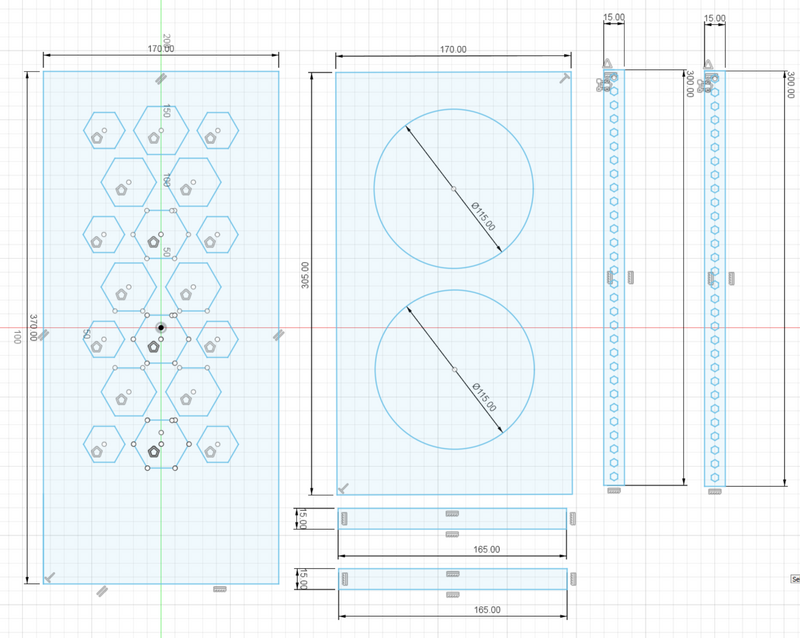
Task: Click the polygon constraint icon inside the top-center hexagon
Action: tap(154, 138)
